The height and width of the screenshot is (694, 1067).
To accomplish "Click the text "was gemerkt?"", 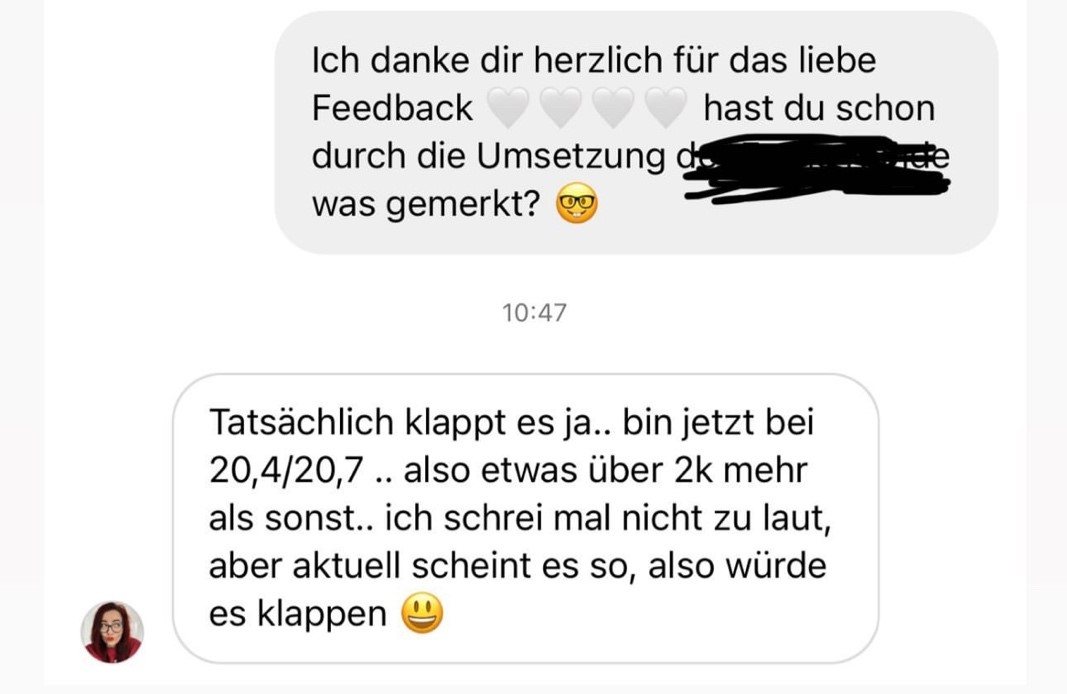I will tap(426, 204).
